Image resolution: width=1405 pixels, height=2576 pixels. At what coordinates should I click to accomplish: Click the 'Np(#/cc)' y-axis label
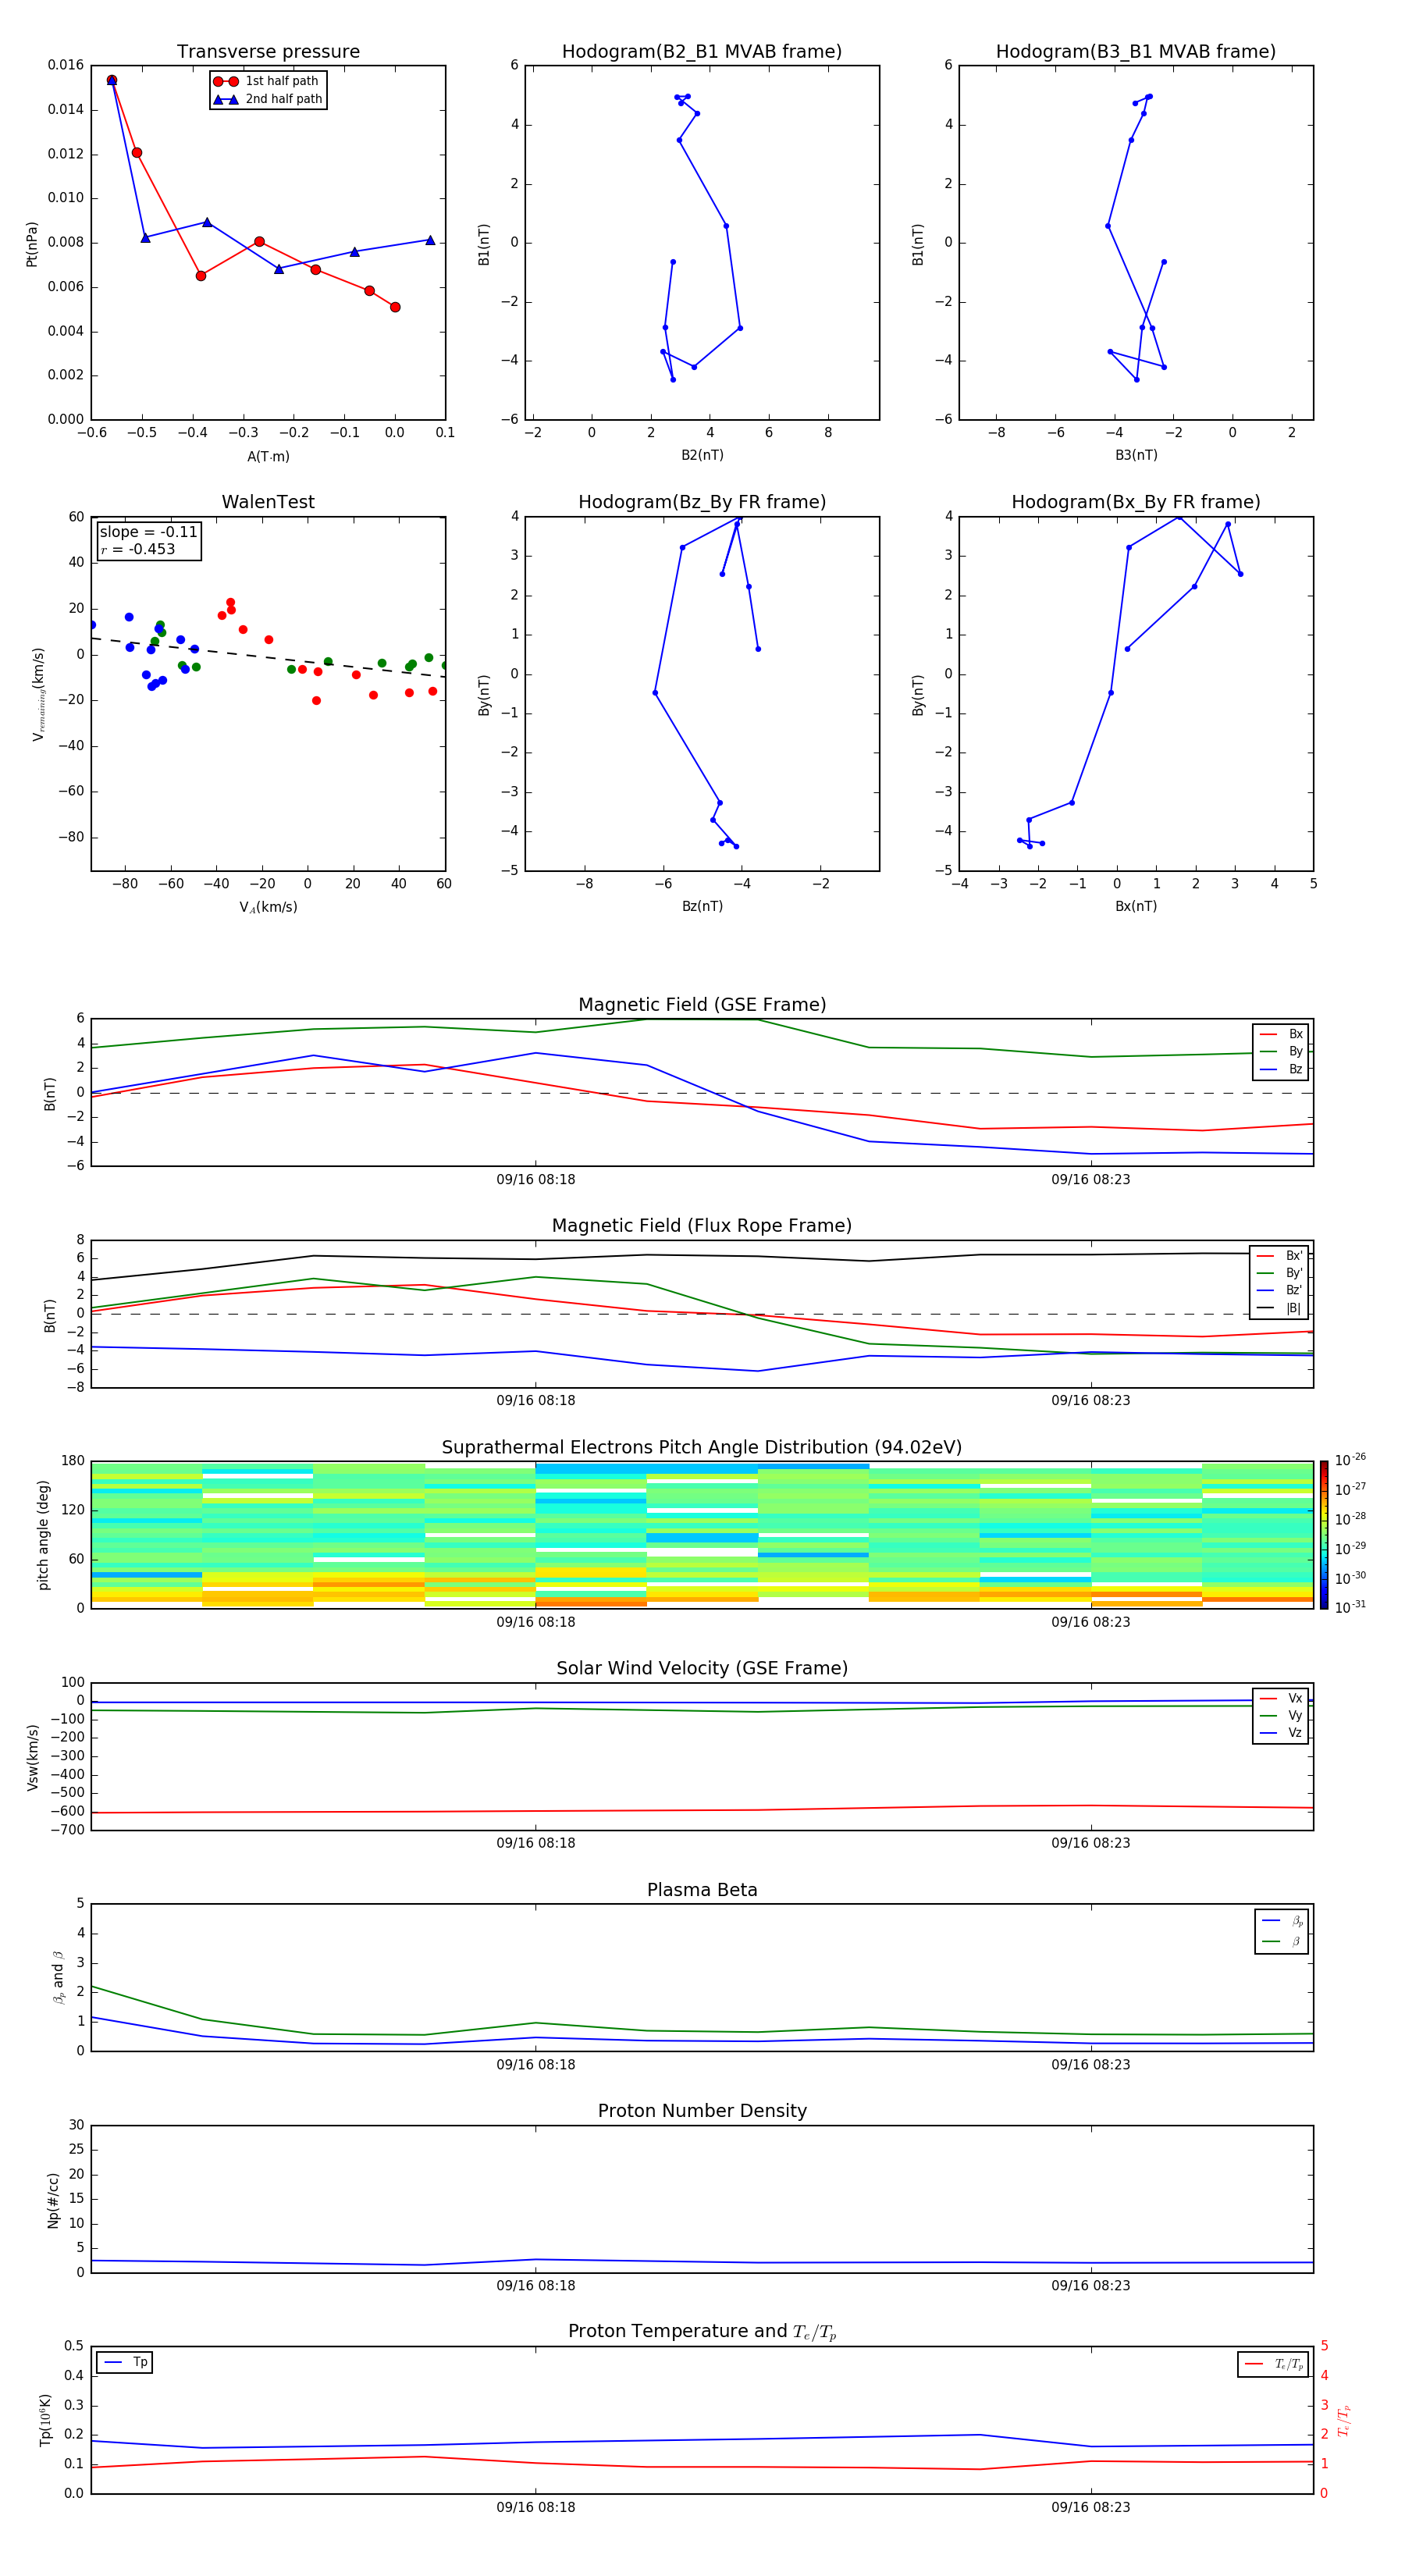coord(53,2200)
